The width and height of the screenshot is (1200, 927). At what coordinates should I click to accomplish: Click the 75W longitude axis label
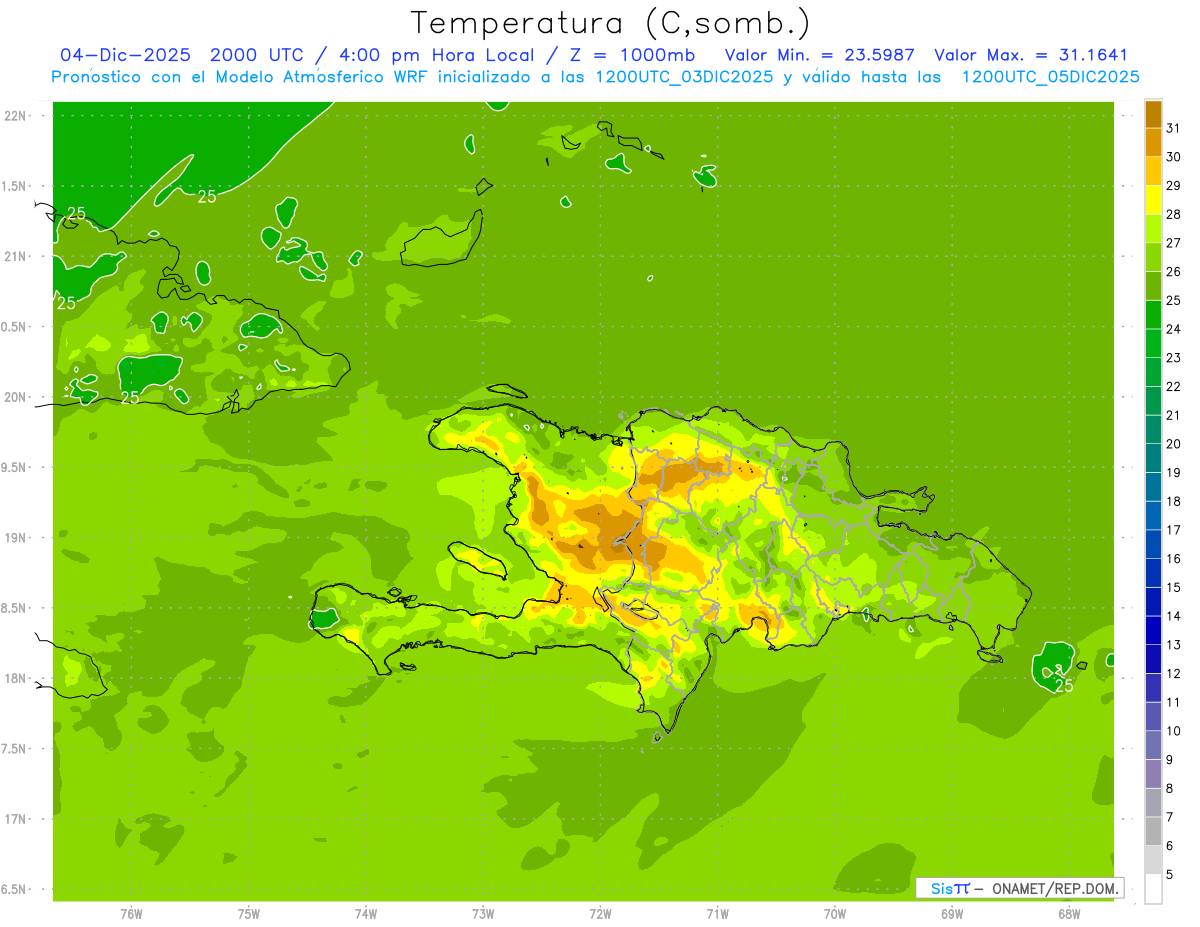pos(248,913)
